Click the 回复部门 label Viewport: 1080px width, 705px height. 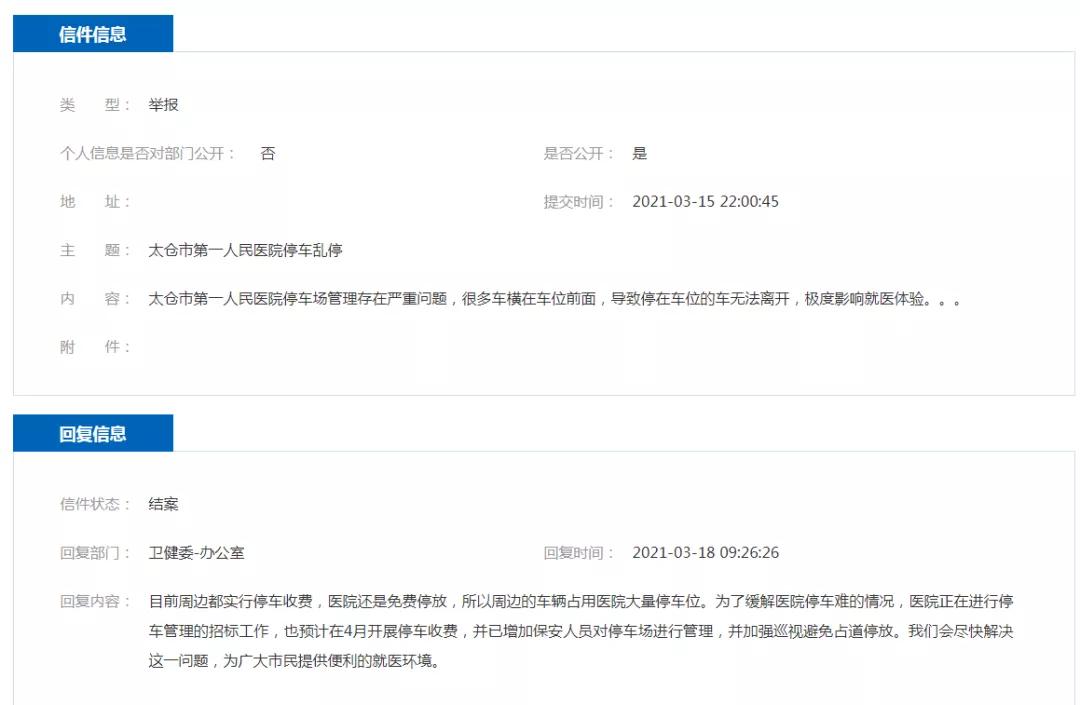(94, 552)
